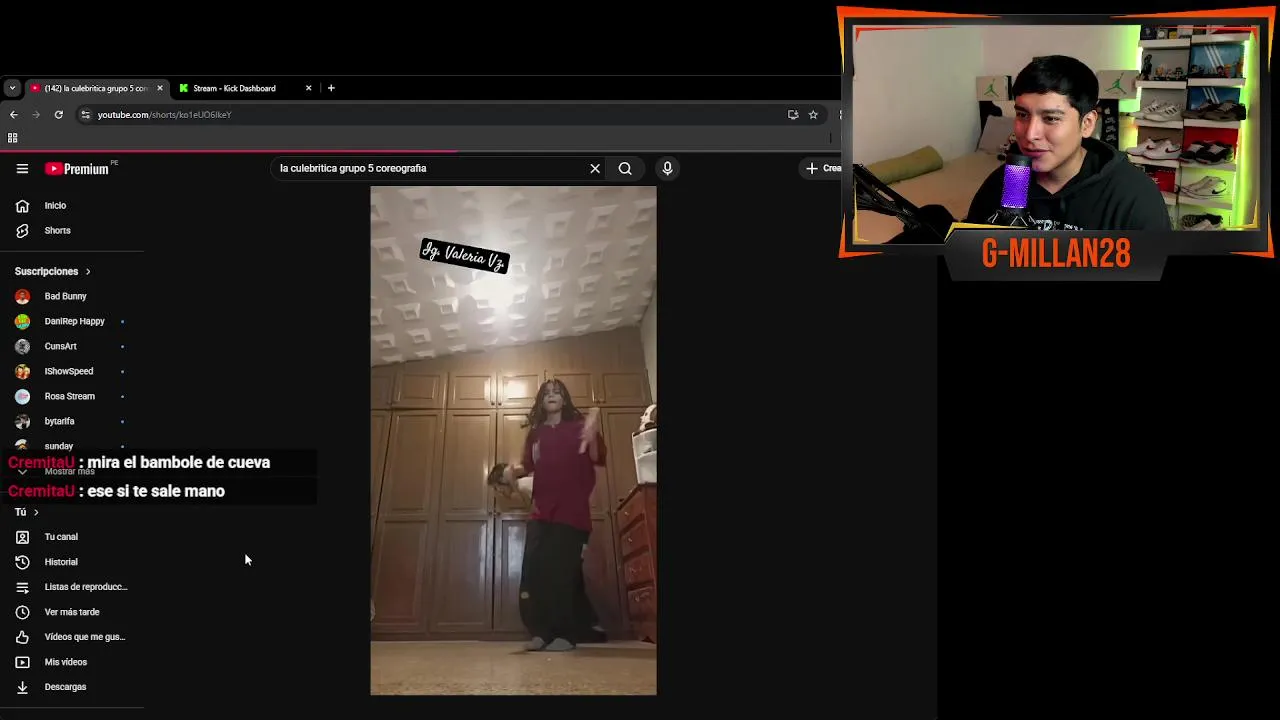Click the G-MILLAN28 webcam overlay

(1056, 143)
